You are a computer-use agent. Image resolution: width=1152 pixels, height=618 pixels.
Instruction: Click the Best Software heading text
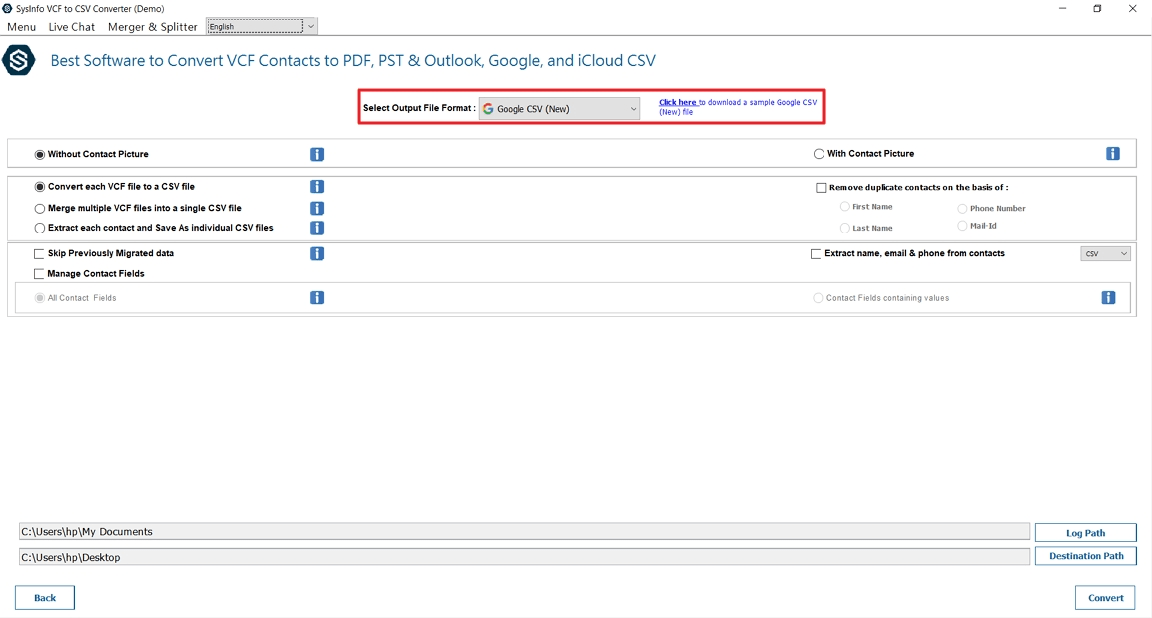click(353, 60)
